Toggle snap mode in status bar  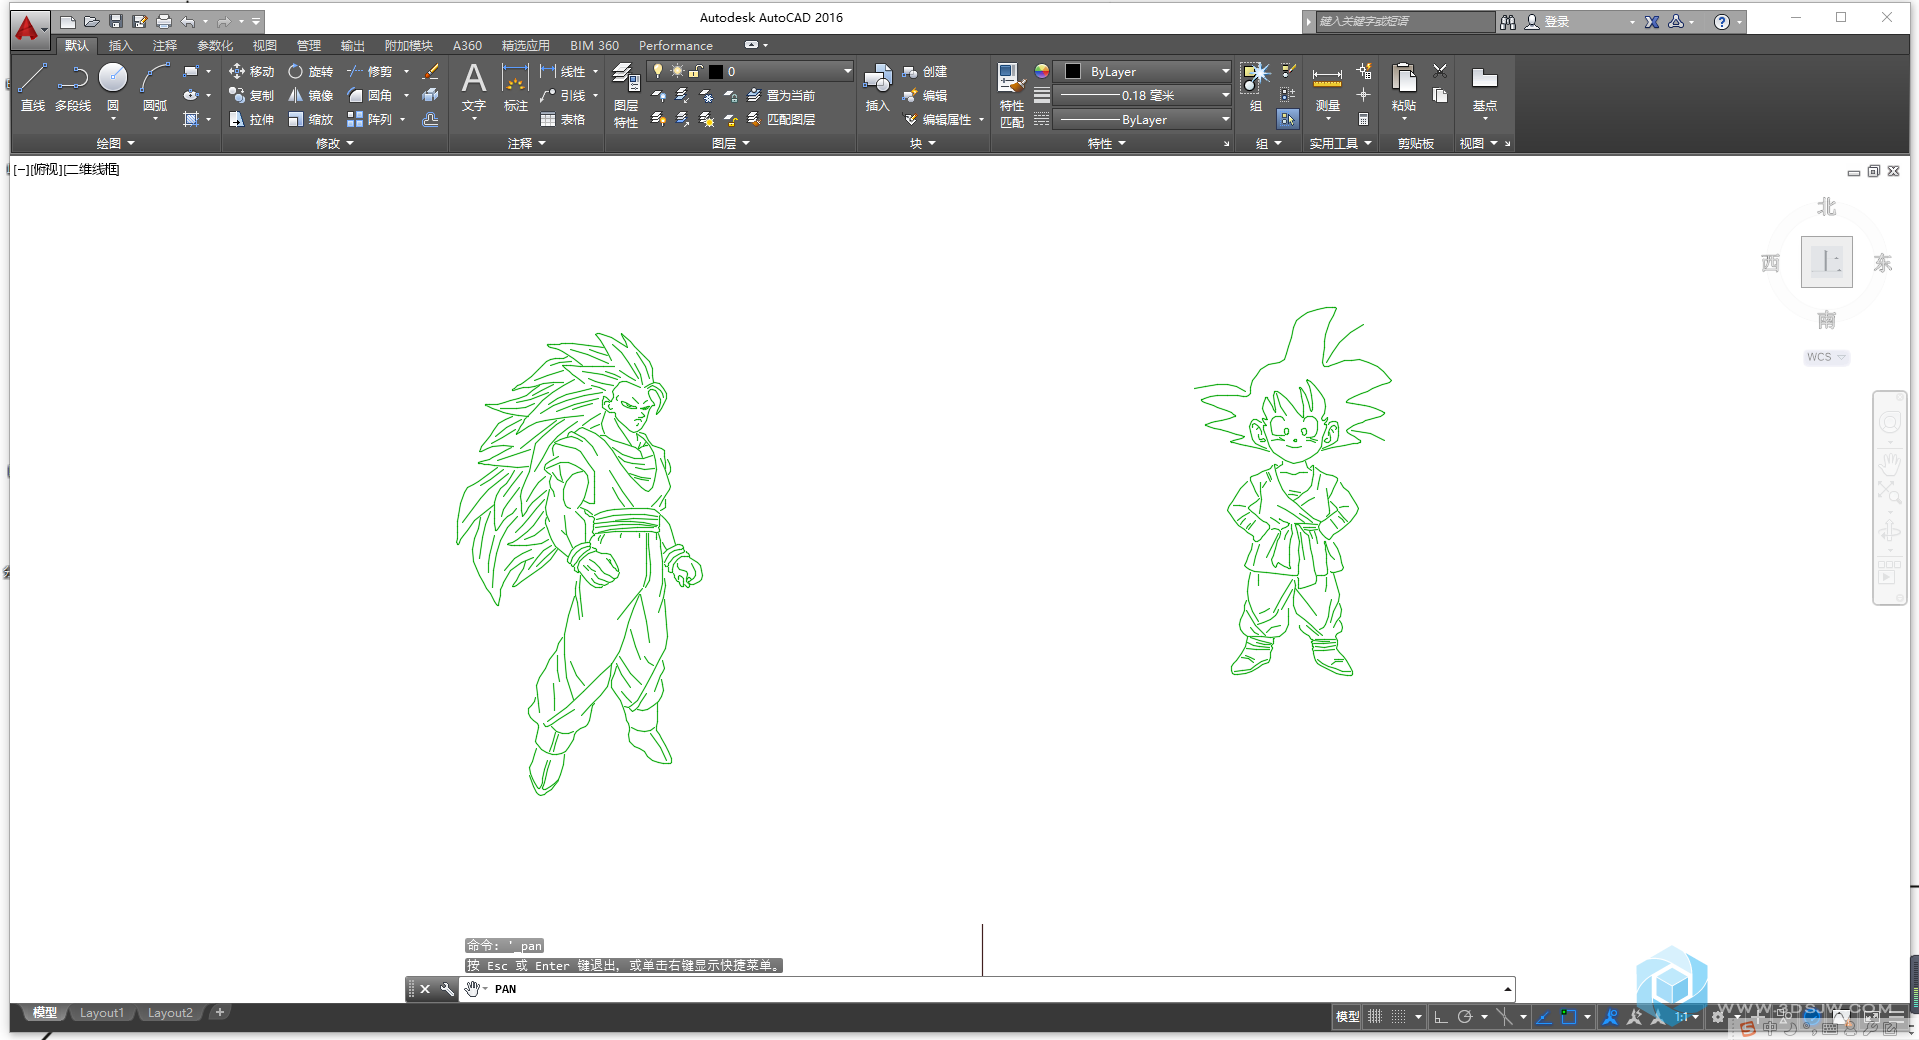point(1399,1016)
